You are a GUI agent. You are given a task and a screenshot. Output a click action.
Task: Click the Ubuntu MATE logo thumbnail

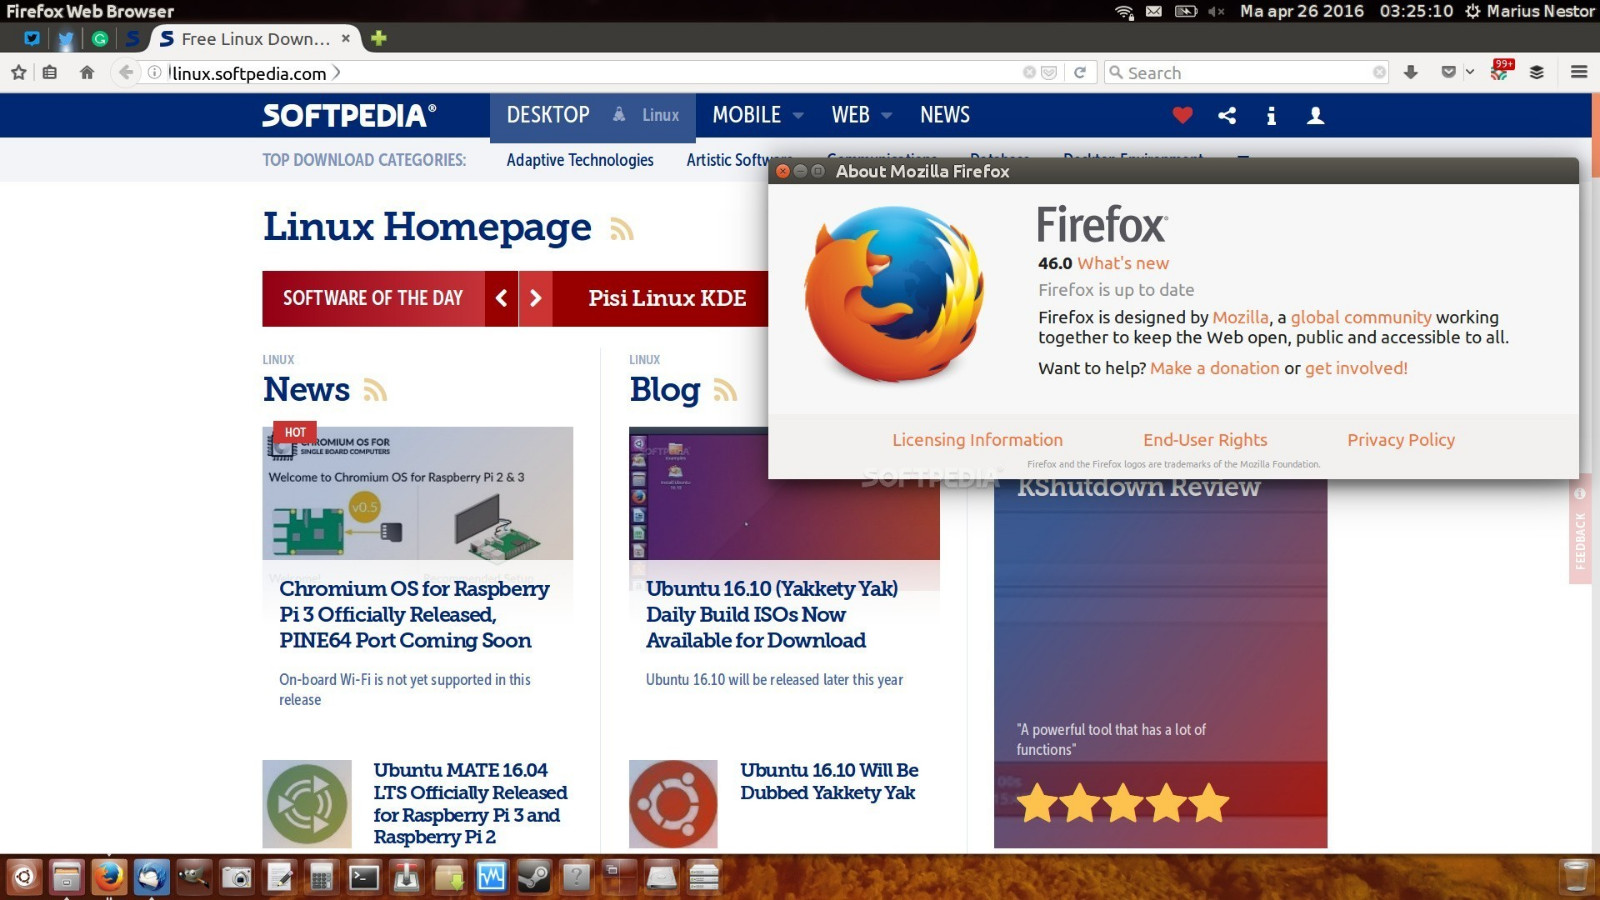307,804
